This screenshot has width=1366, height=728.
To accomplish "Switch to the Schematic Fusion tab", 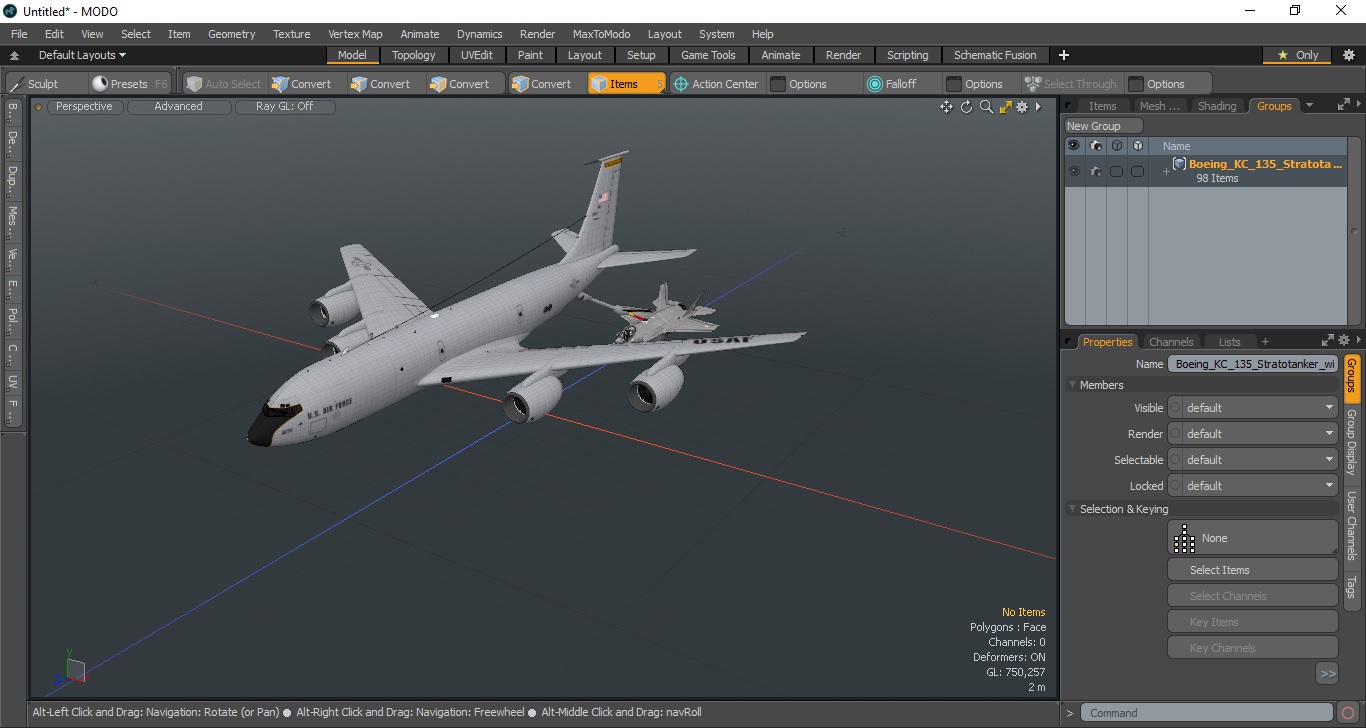I will click(x=994, y=55).
